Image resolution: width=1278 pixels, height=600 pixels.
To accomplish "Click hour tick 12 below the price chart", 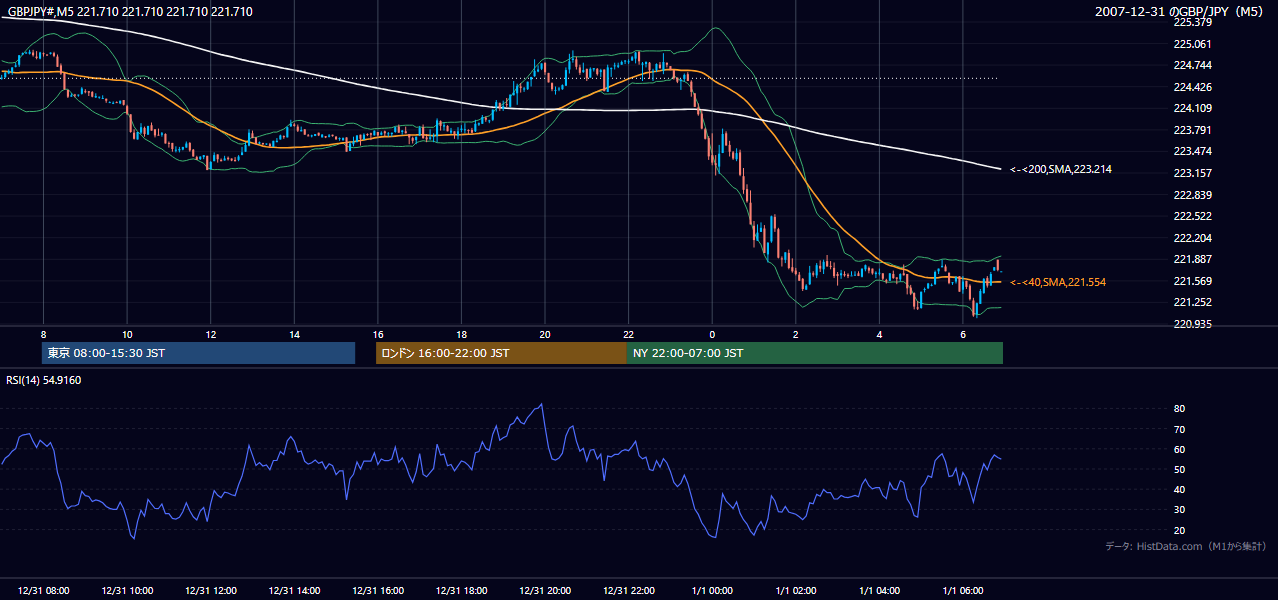I will pyautogui.click(x=210, y=334).
